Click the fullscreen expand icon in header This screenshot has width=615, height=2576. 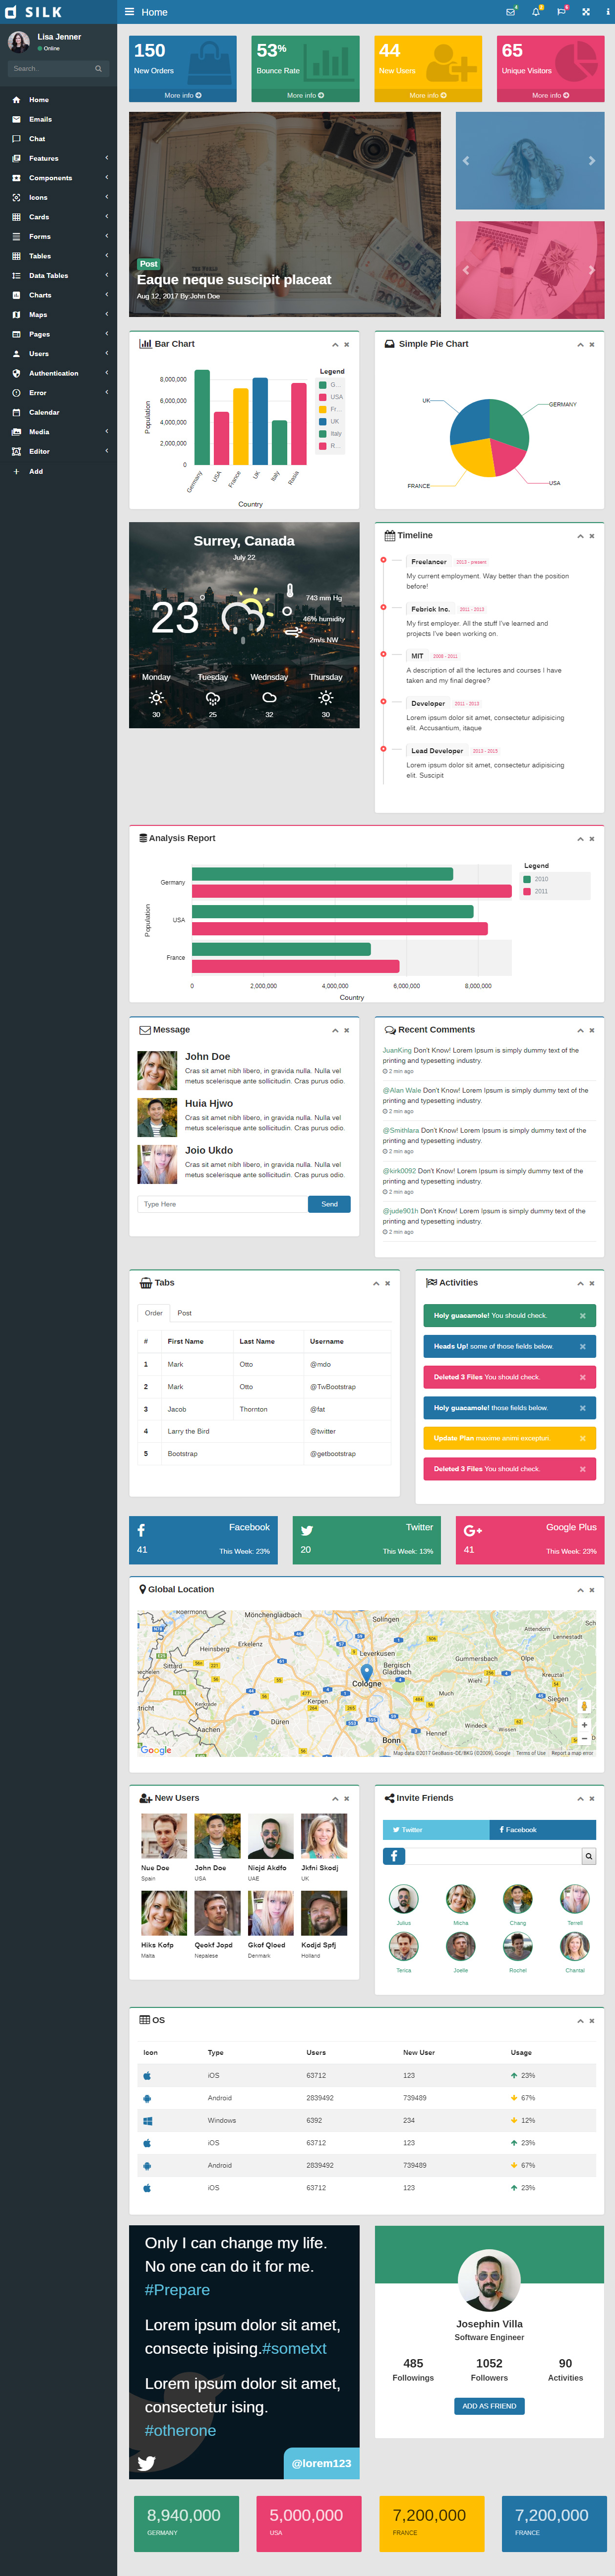585,12
